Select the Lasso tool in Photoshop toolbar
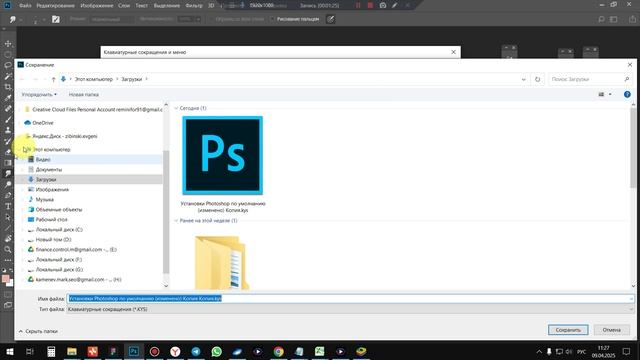 tap(8, 65)
